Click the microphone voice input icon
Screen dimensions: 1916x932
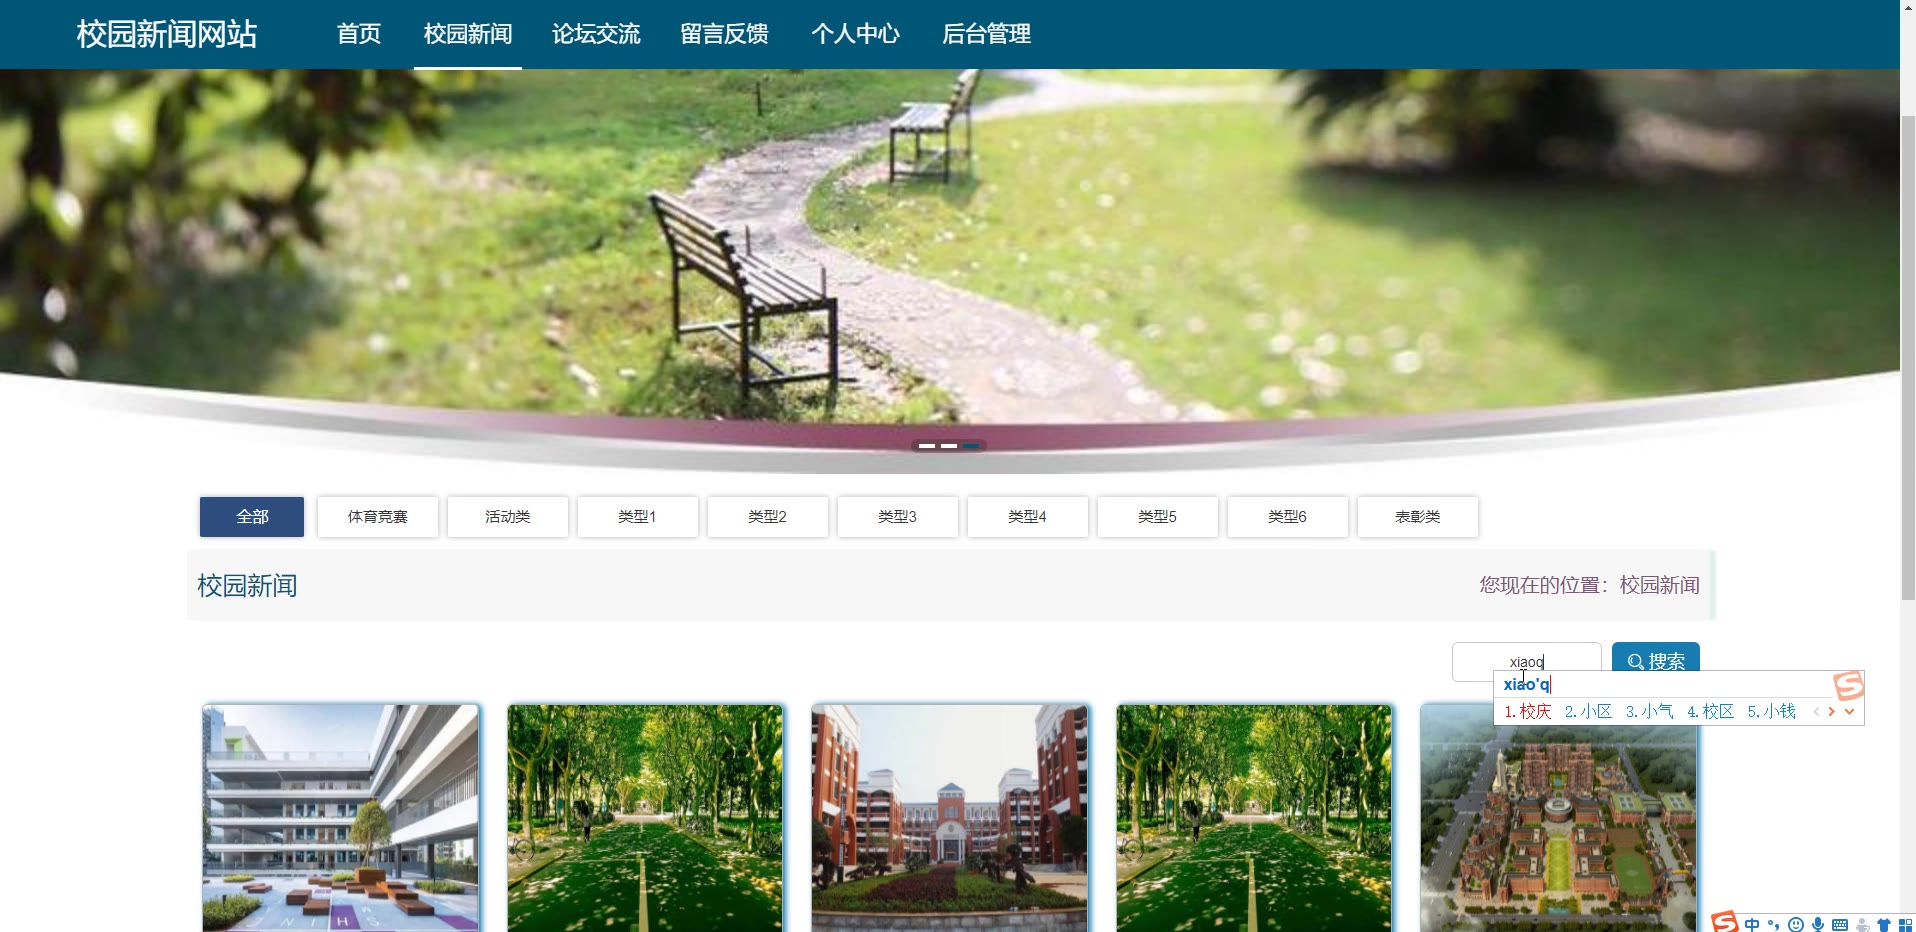[x=1818, y=925]
